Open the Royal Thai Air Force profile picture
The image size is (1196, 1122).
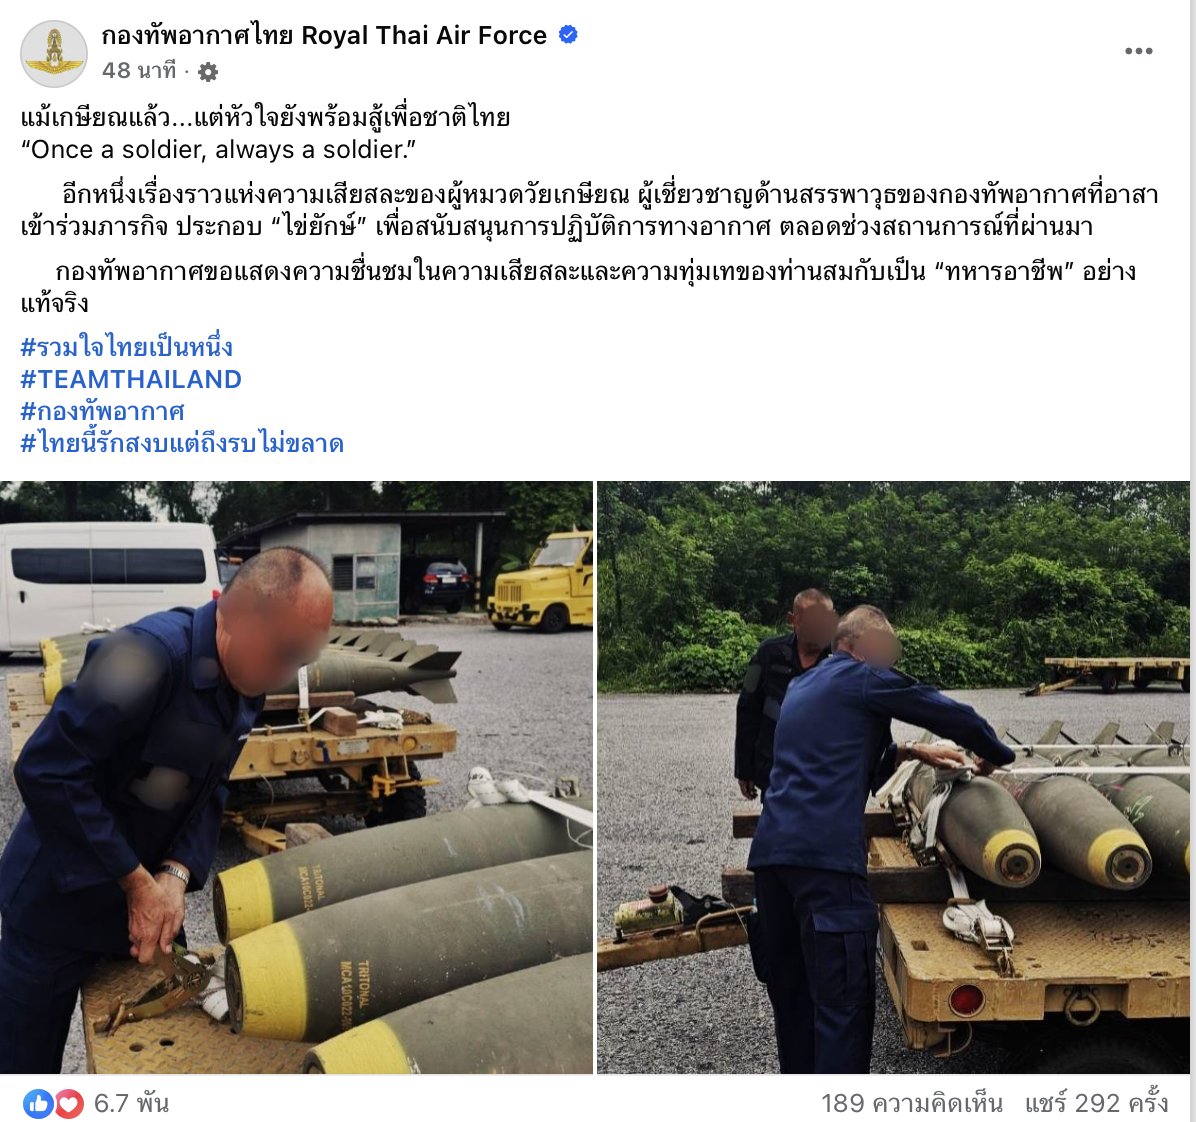[53, 53]
